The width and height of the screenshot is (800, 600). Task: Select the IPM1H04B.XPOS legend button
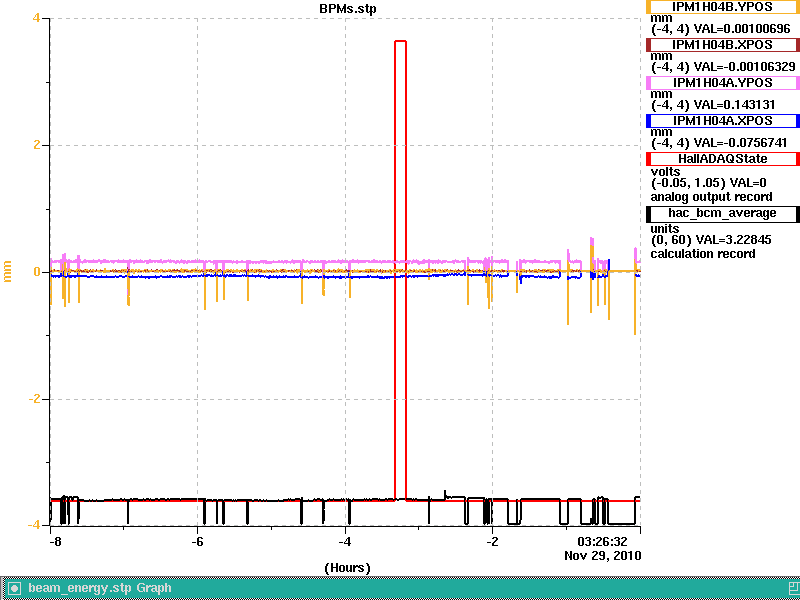pyautogui.click(x=722, y=45)
